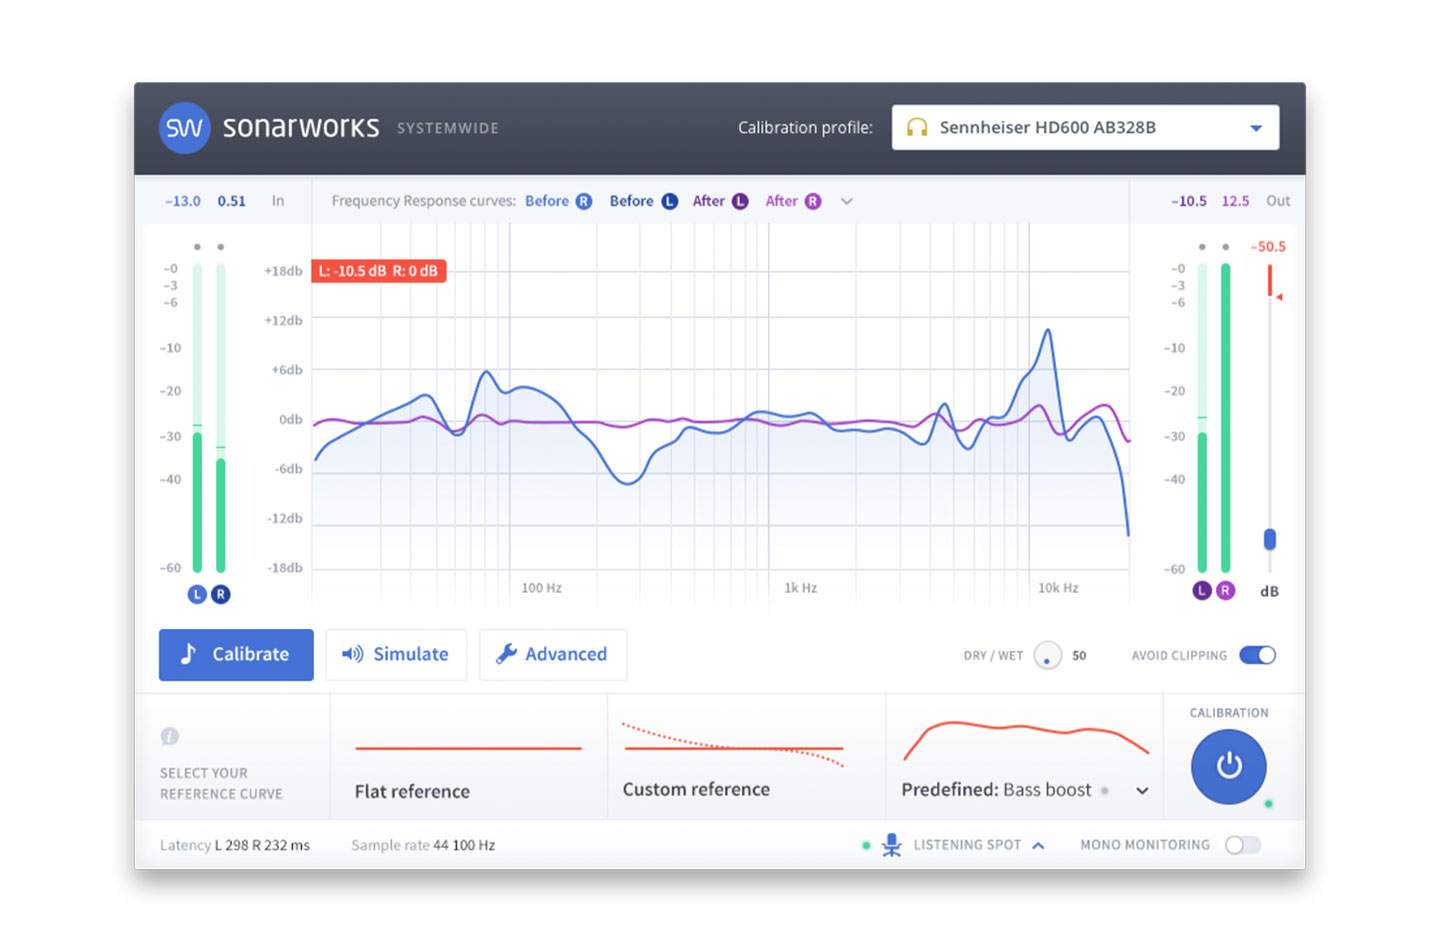
Task: Click the Simulate button
Action: point(396,654)
